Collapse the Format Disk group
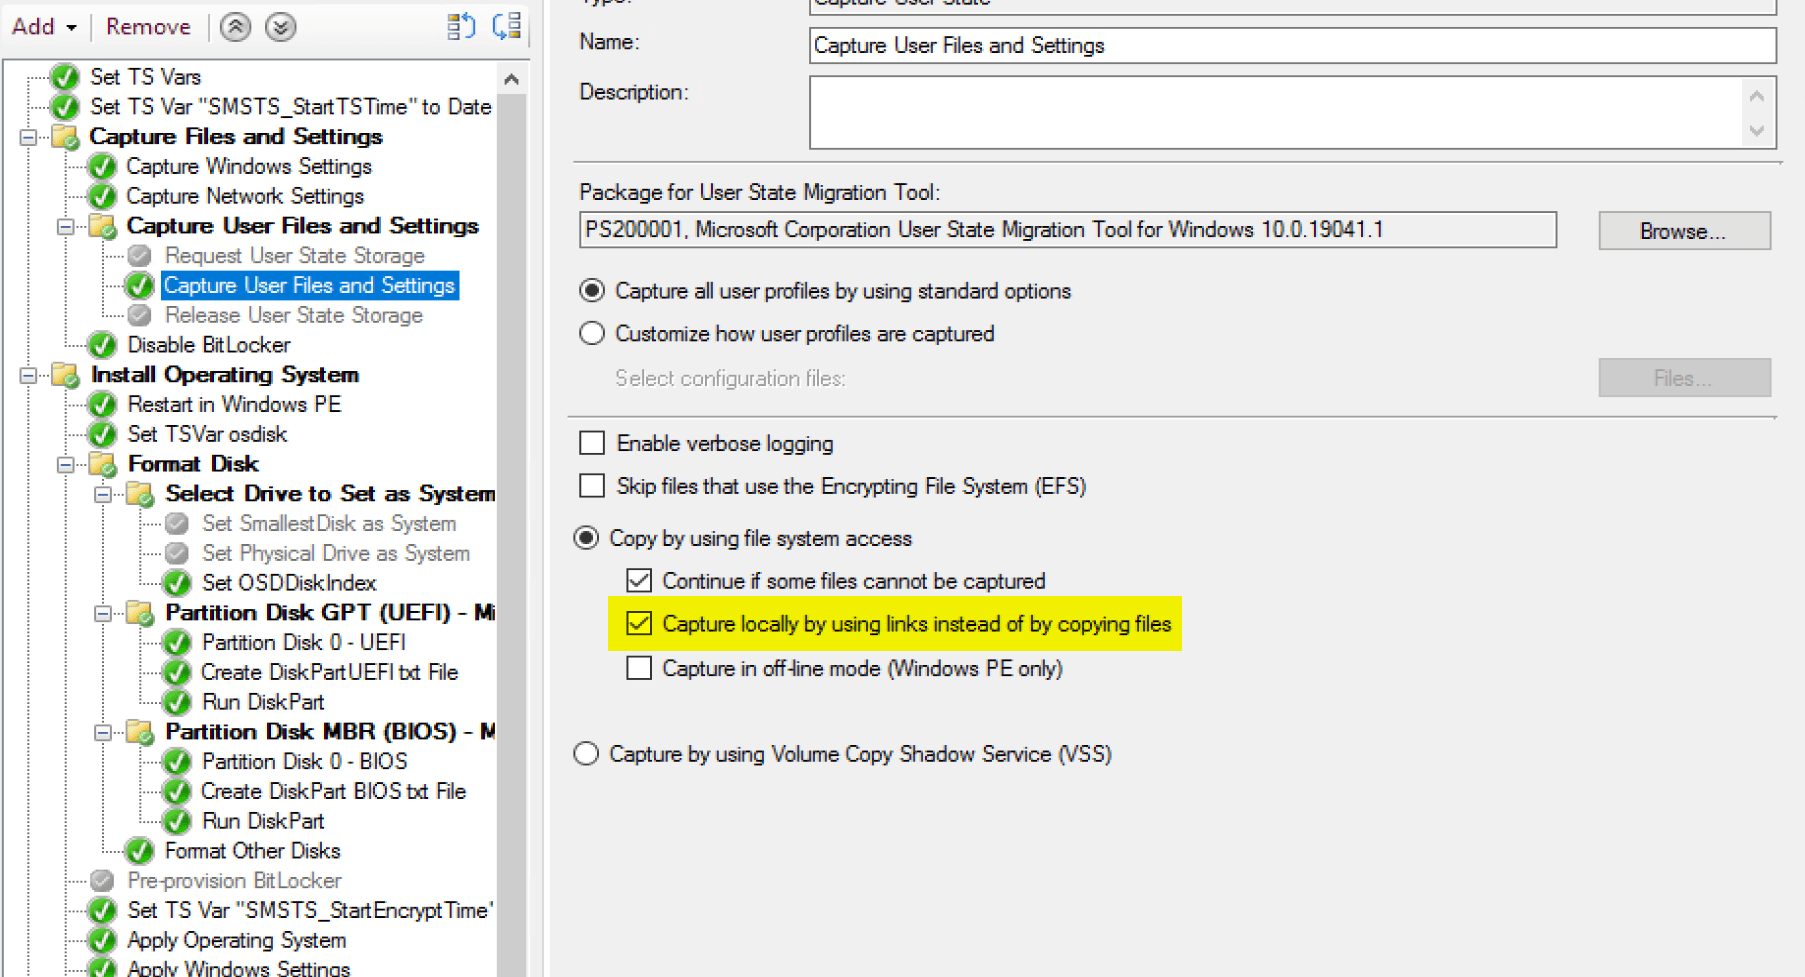 [x=65, y=464]
